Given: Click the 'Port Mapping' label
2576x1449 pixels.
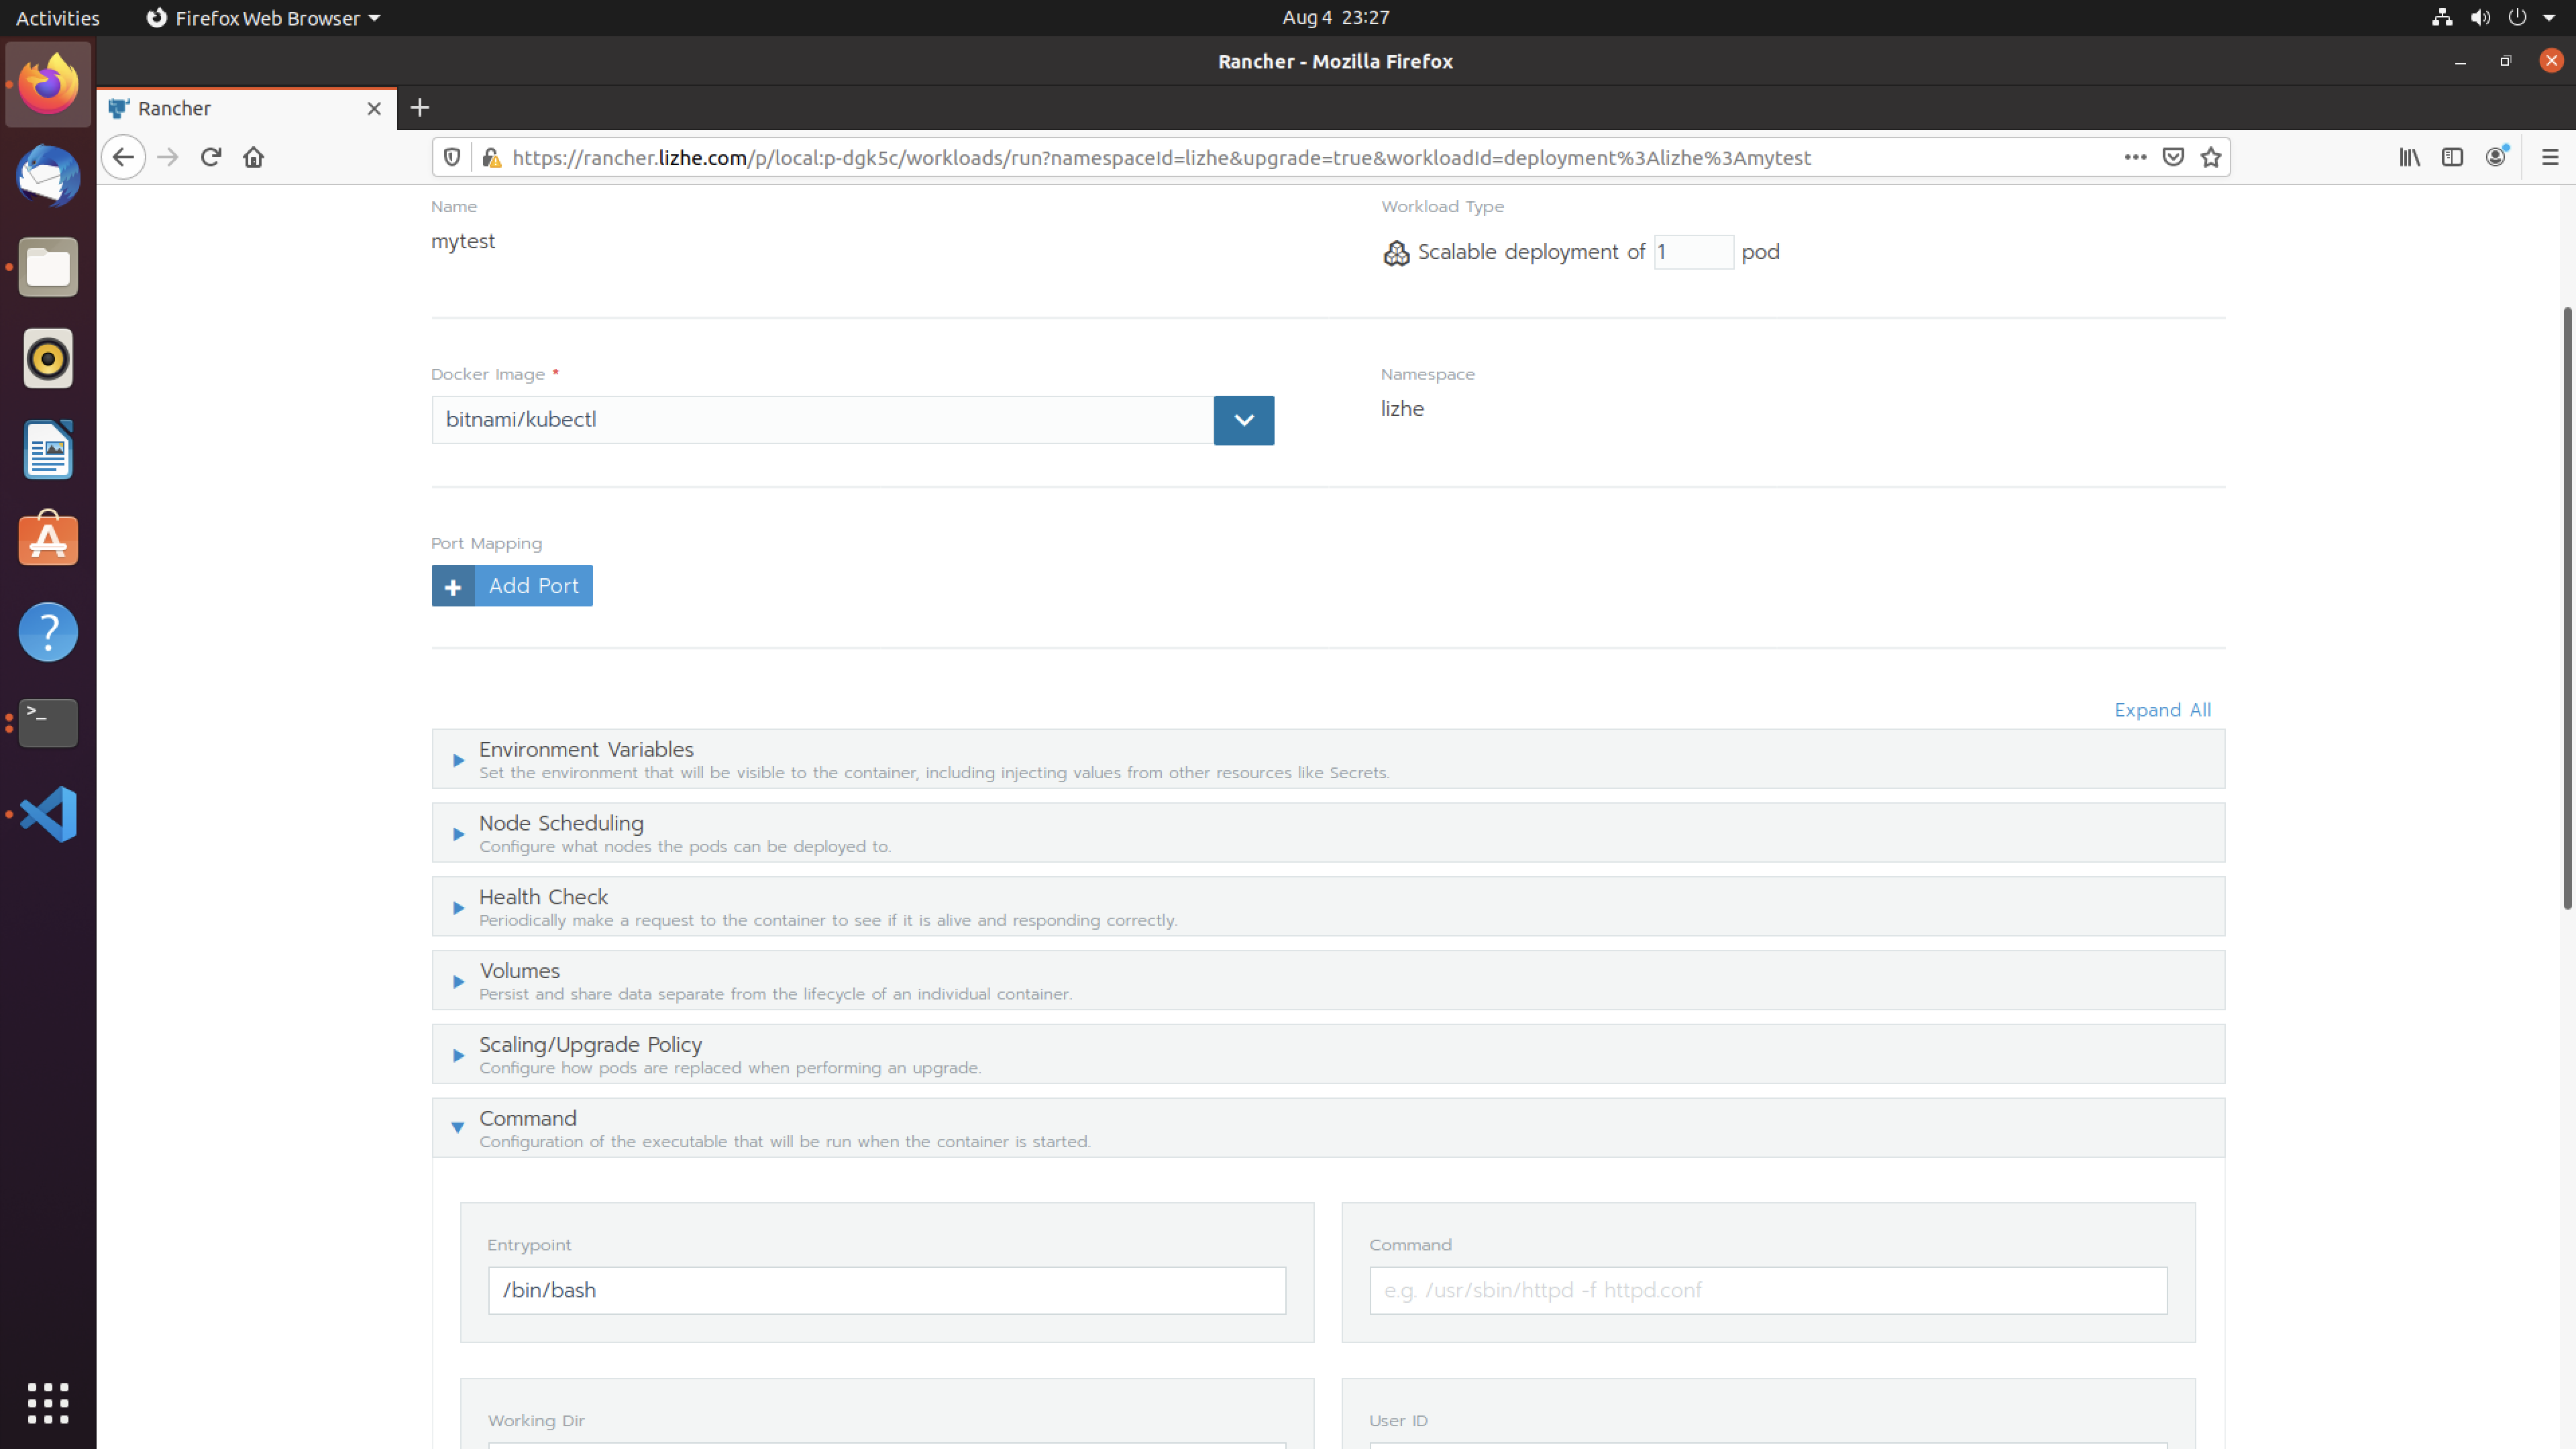Looking at the screenshot, I should click(486, 543).
